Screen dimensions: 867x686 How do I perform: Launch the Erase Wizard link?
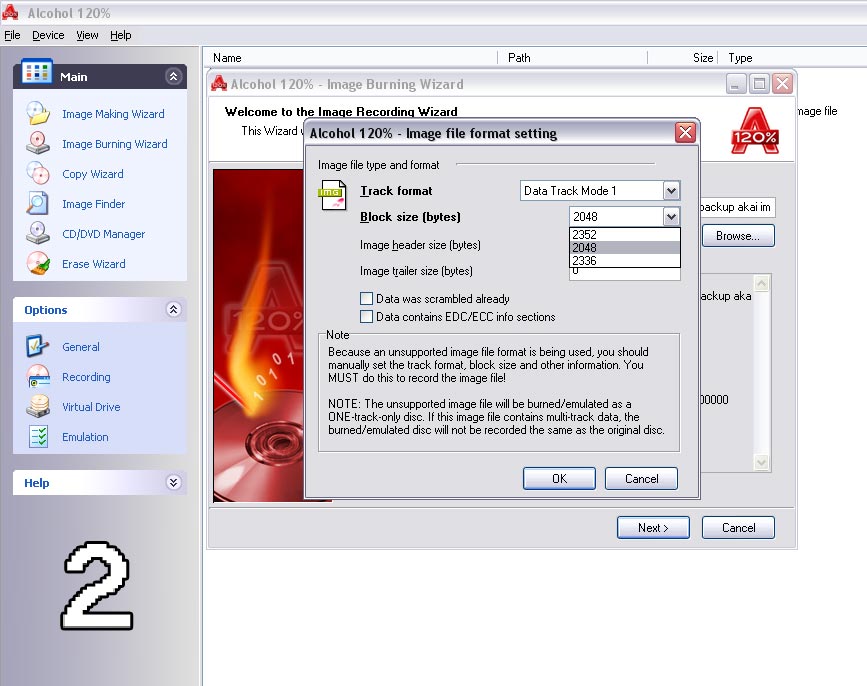click(93, 264)
